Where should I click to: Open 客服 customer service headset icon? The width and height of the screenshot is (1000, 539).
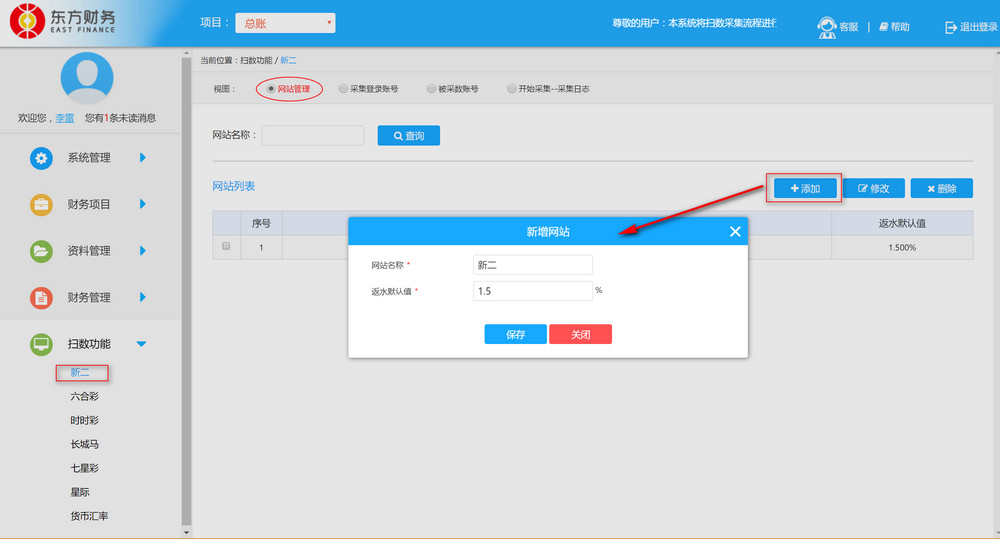[827, 27]
